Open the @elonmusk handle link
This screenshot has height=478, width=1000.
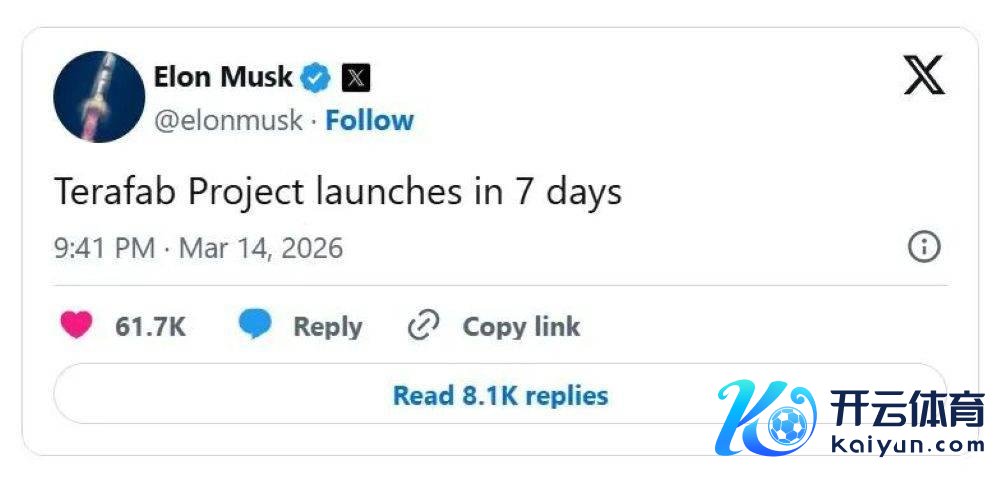pyautogui.click(x=228, y=121)
